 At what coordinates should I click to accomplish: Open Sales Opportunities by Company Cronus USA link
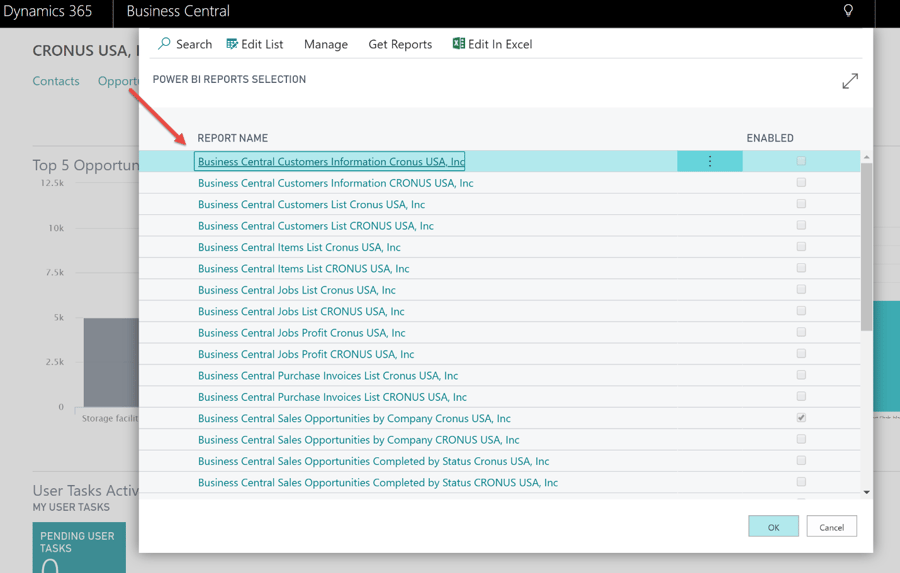[354, 419]
